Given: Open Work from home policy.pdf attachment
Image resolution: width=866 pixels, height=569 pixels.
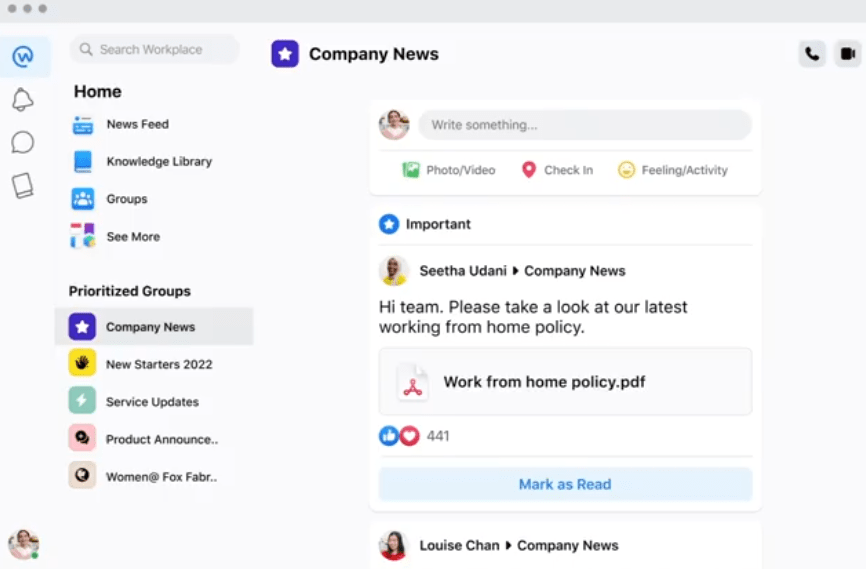Looking at the screenshot, I should coord(565,381).
